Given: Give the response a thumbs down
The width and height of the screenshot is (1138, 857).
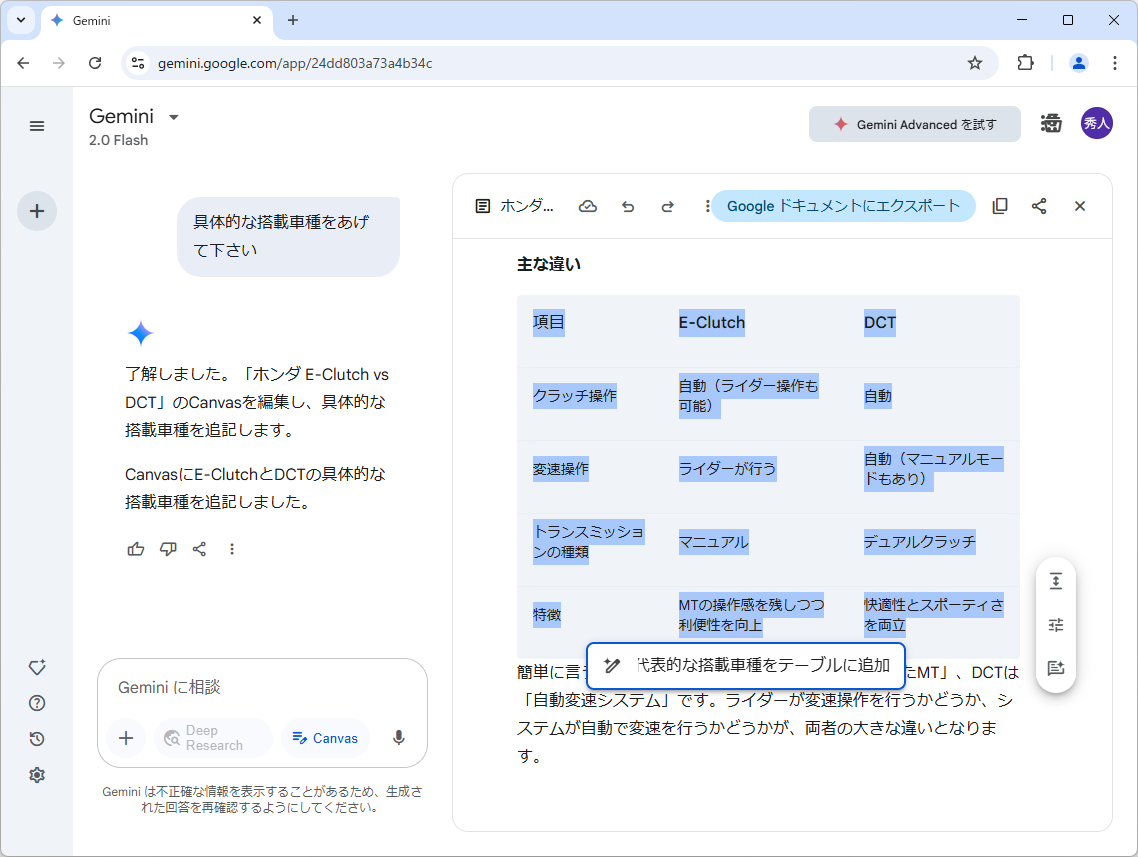Looking at the screenshot, I should (168, 548).
